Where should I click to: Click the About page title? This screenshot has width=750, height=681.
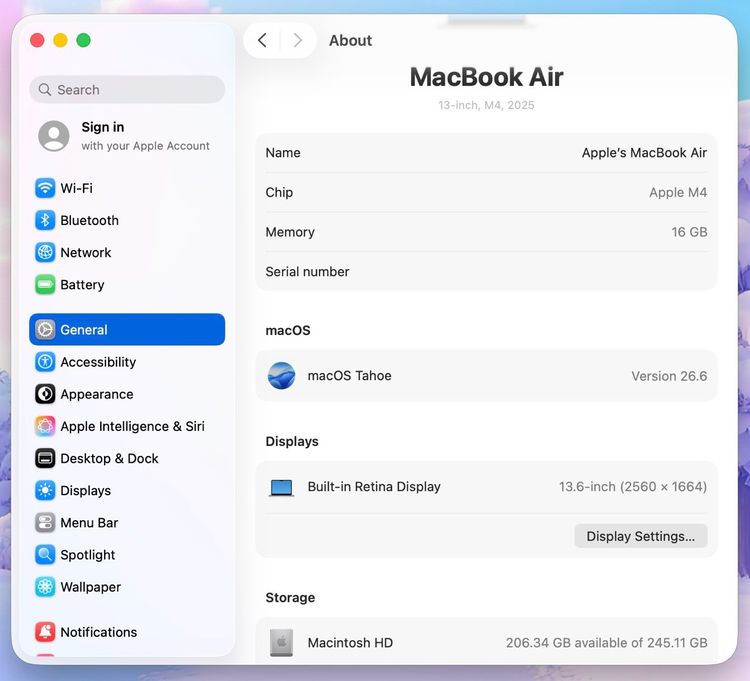(350, 41)
